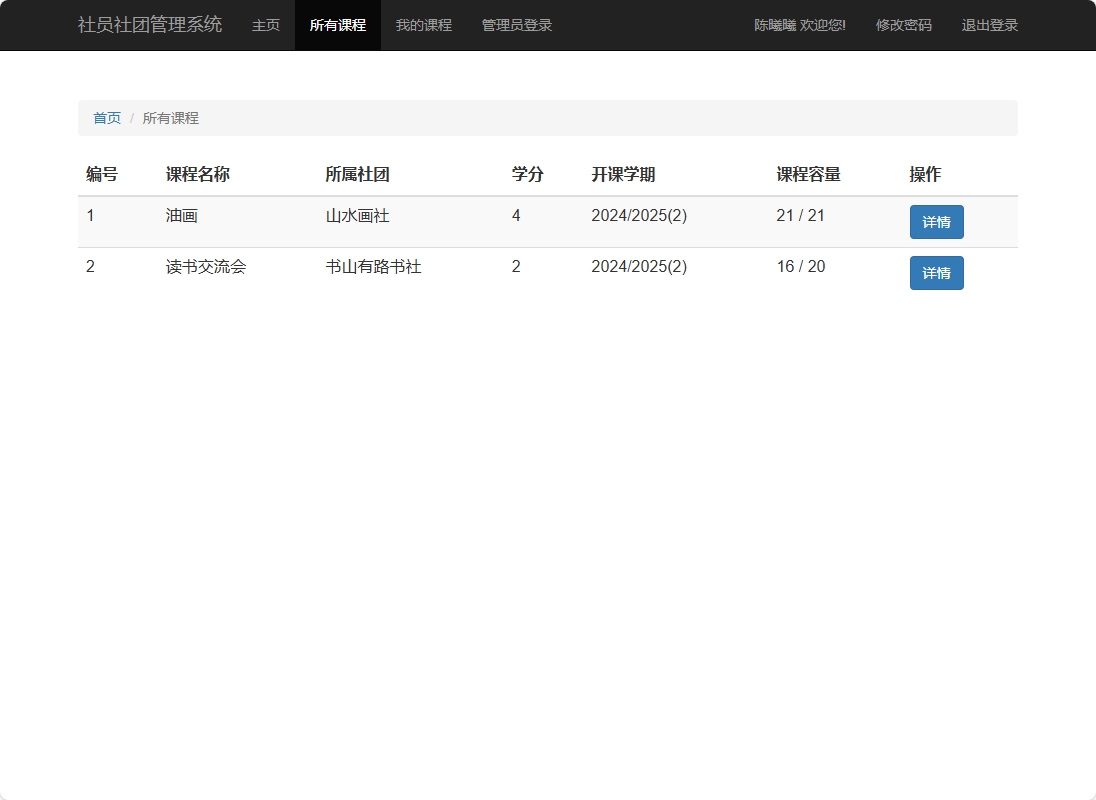Select 管理员登录 in the navigation bar
This screenshot has height=800, width=1096.
[x=516, y=25]
